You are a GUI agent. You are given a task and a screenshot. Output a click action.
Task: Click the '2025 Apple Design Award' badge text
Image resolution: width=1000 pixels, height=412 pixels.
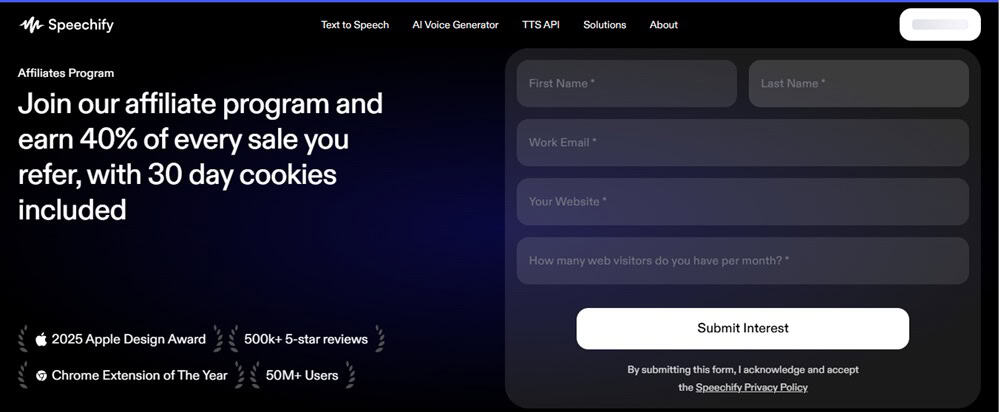[129, 339]
